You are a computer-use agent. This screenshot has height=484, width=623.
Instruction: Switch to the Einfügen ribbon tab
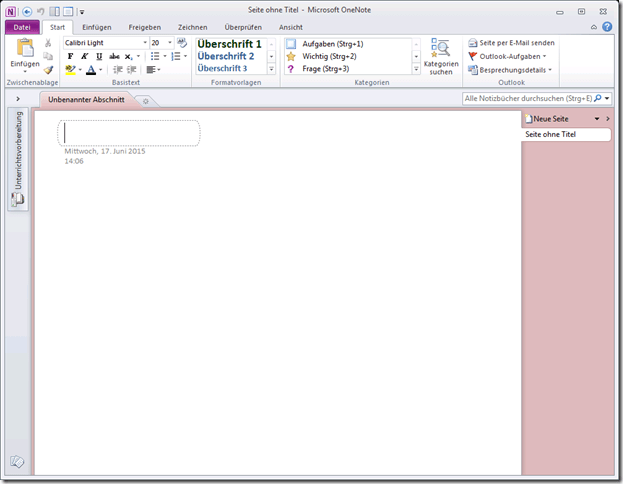(96, 27)
